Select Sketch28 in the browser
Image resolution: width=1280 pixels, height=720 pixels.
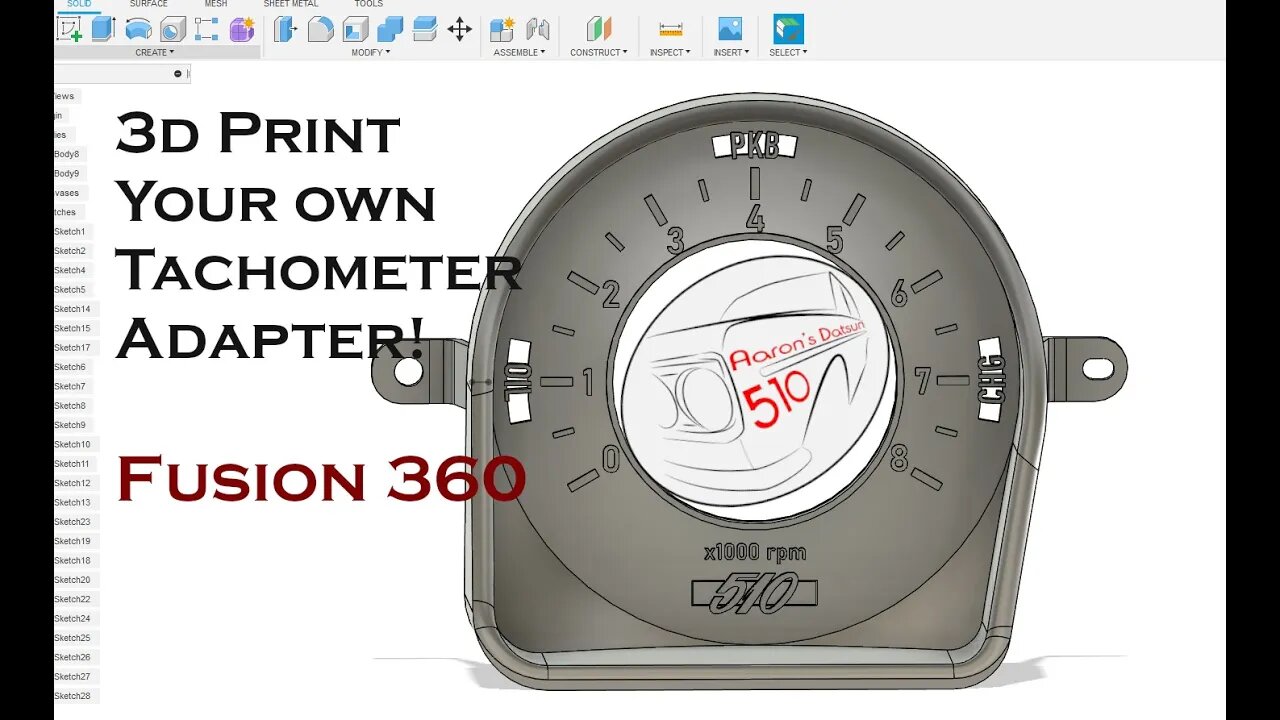(x=72, y=696)
